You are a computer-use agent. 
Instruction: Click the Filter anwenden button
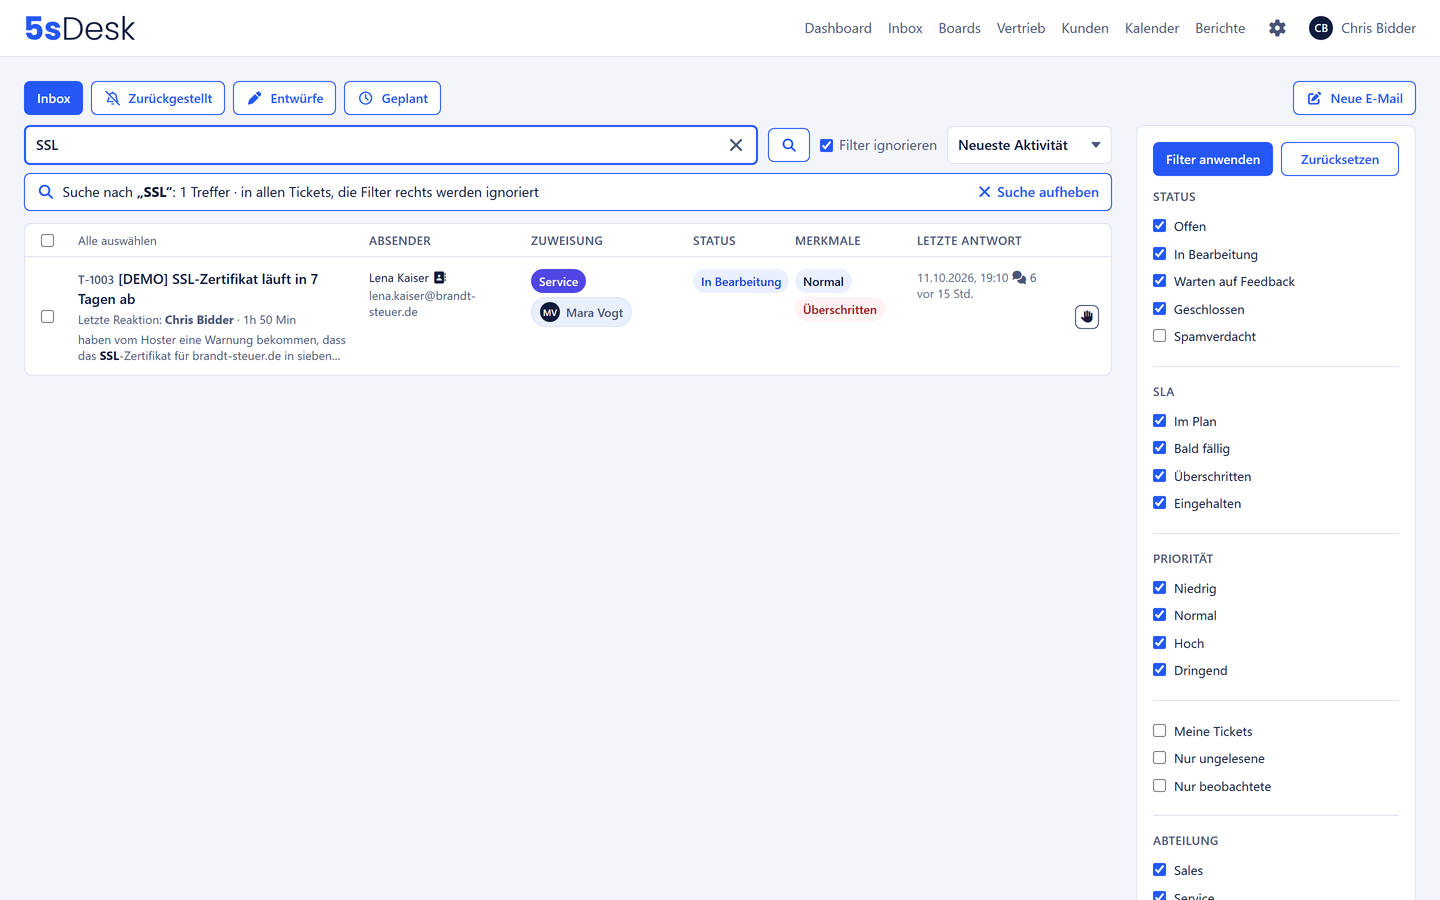[1213, 159]
